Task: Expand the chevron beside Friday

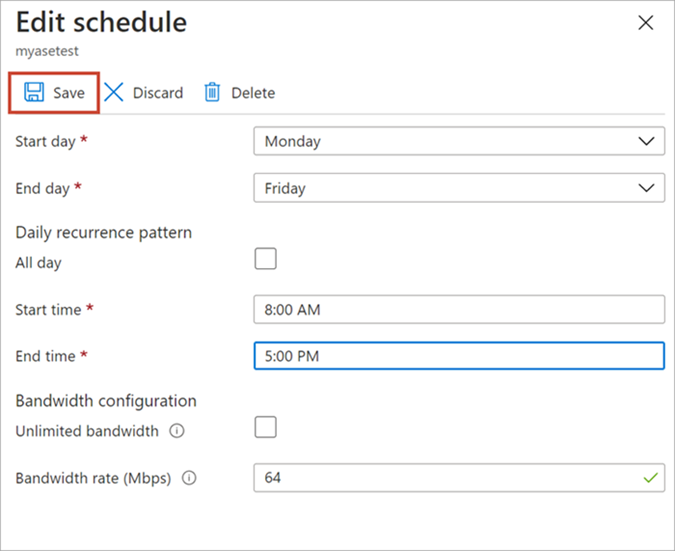Action: tap(646, 188)
